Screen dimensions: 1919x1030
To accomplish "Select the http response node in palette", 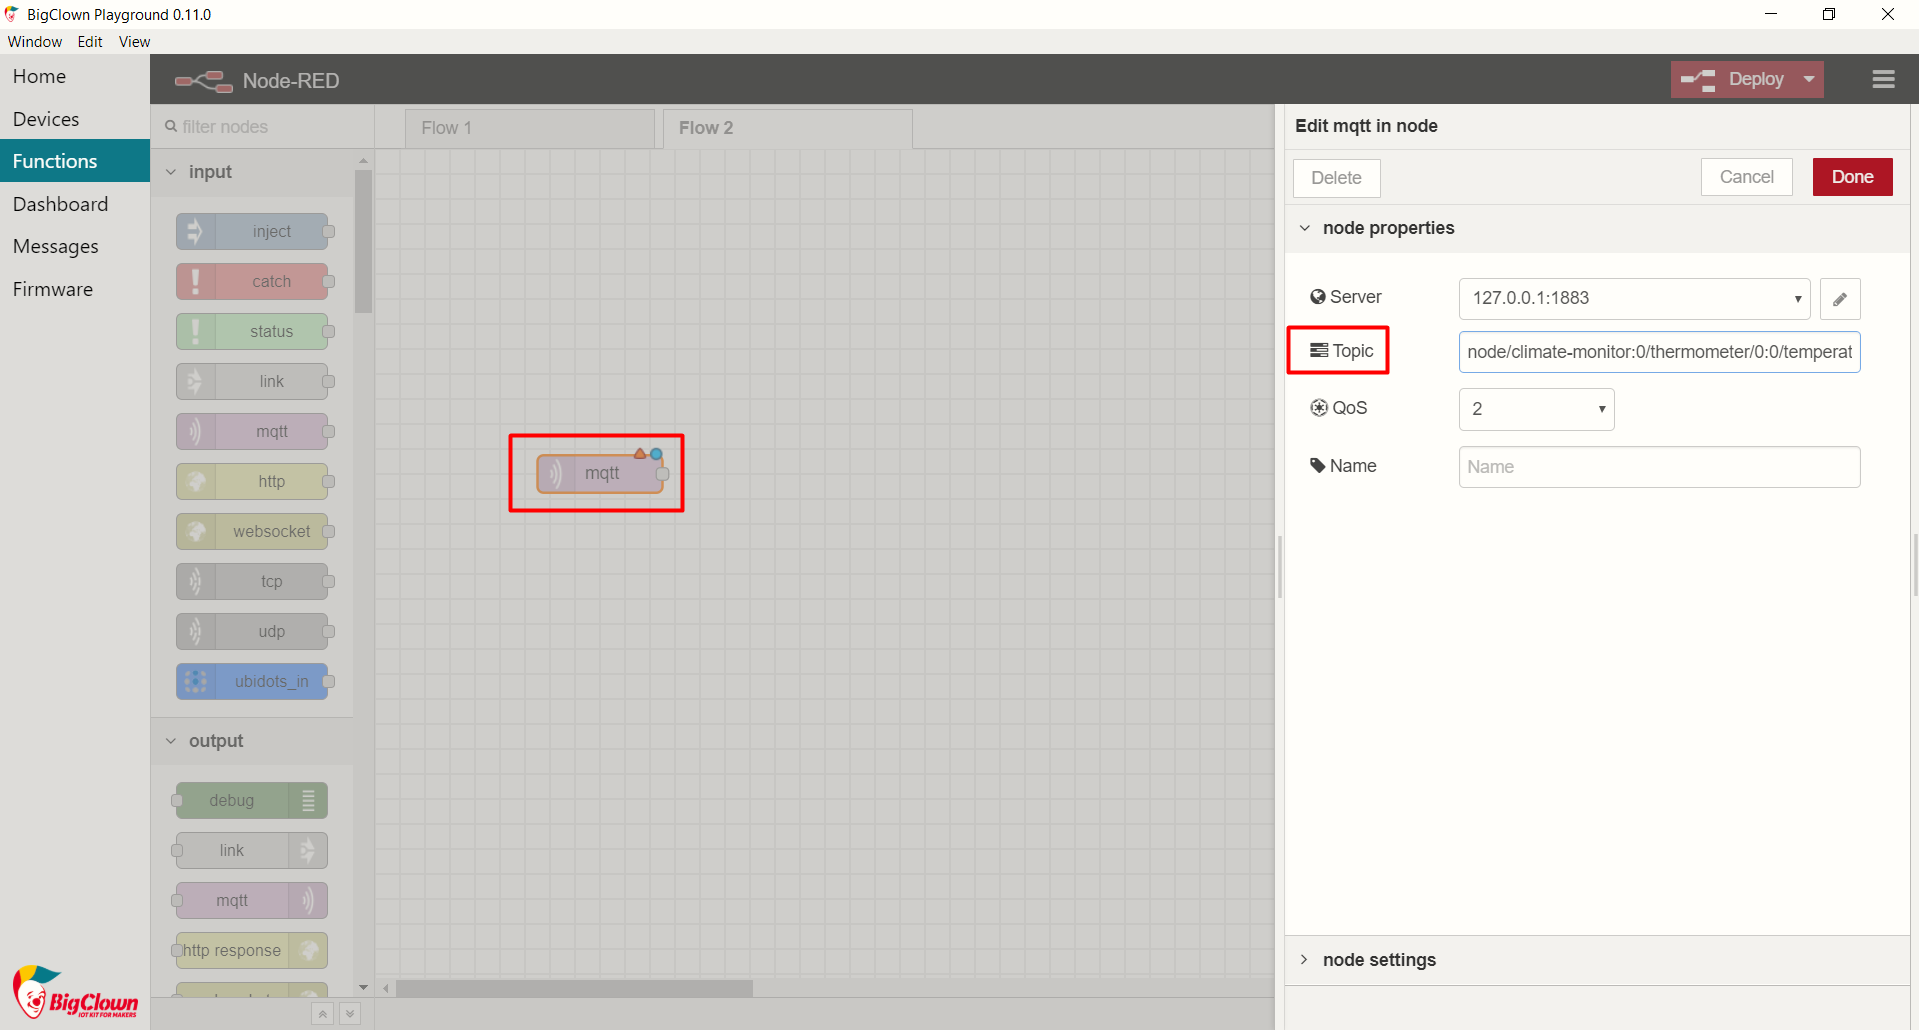I will (251, 950).
